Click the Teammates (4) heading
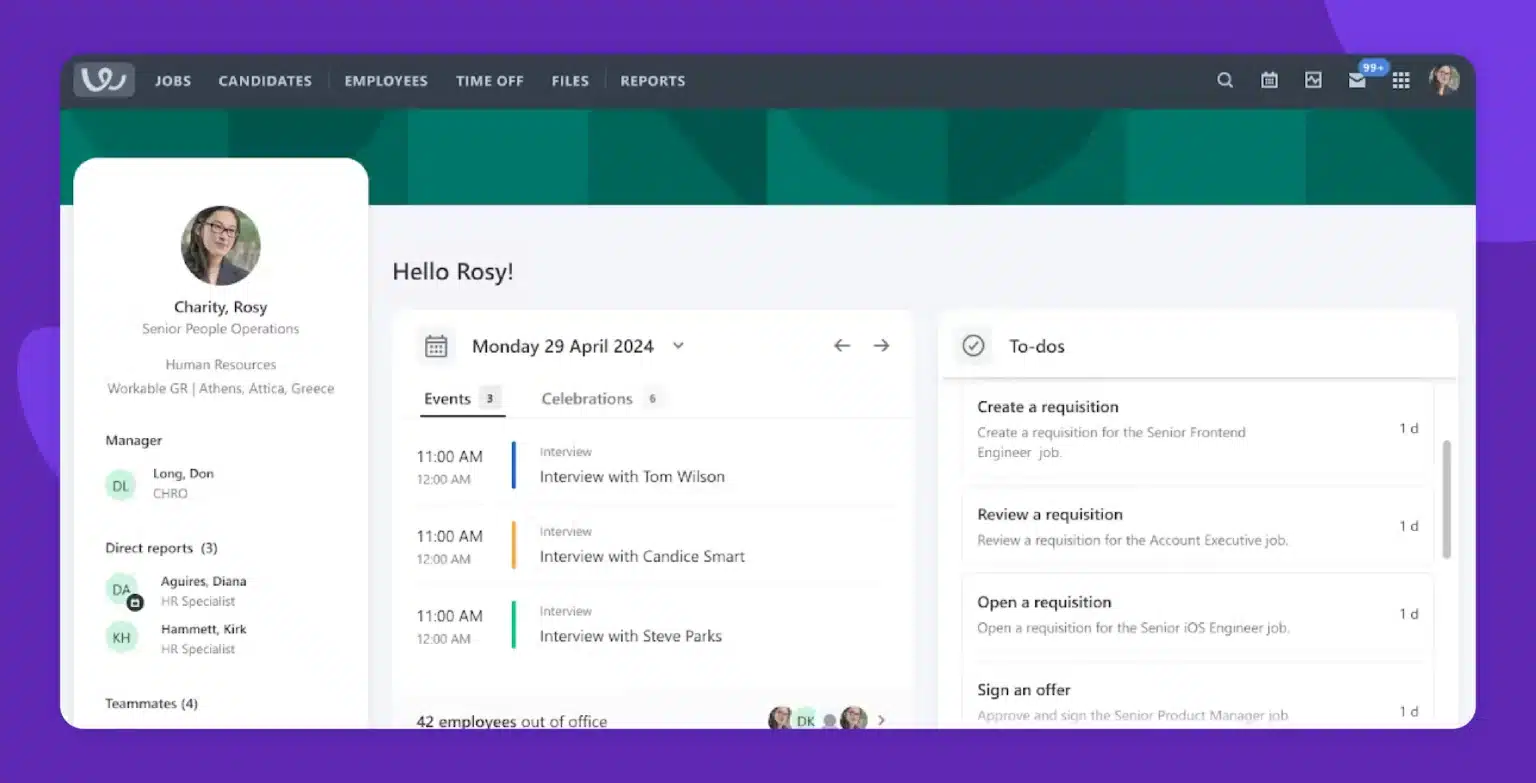1536x783 pixels. coord(151,704)
